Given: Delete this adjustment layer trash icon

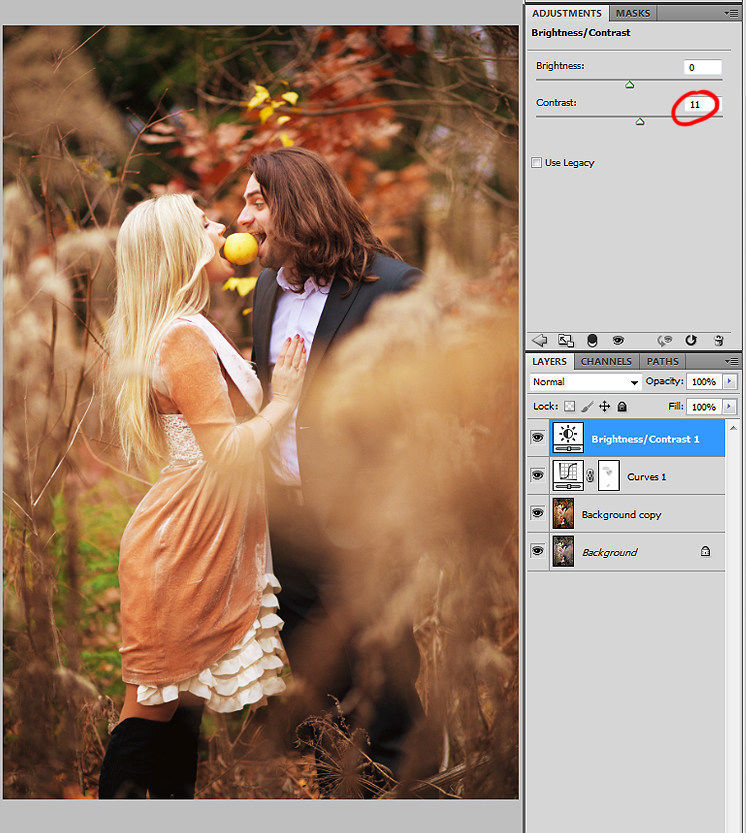Looking at the screenshot, I should pos(718,341).
